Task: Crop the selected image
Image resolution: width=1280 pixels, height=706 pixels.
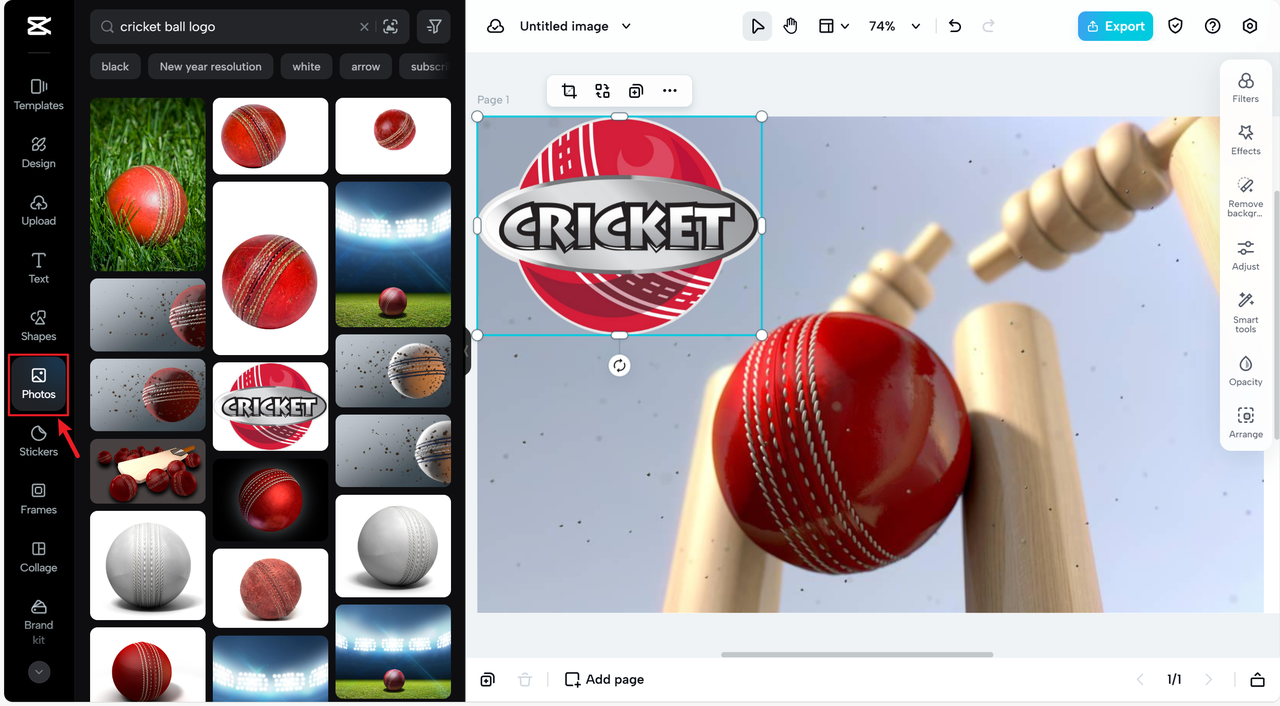Action: [569, 91]
